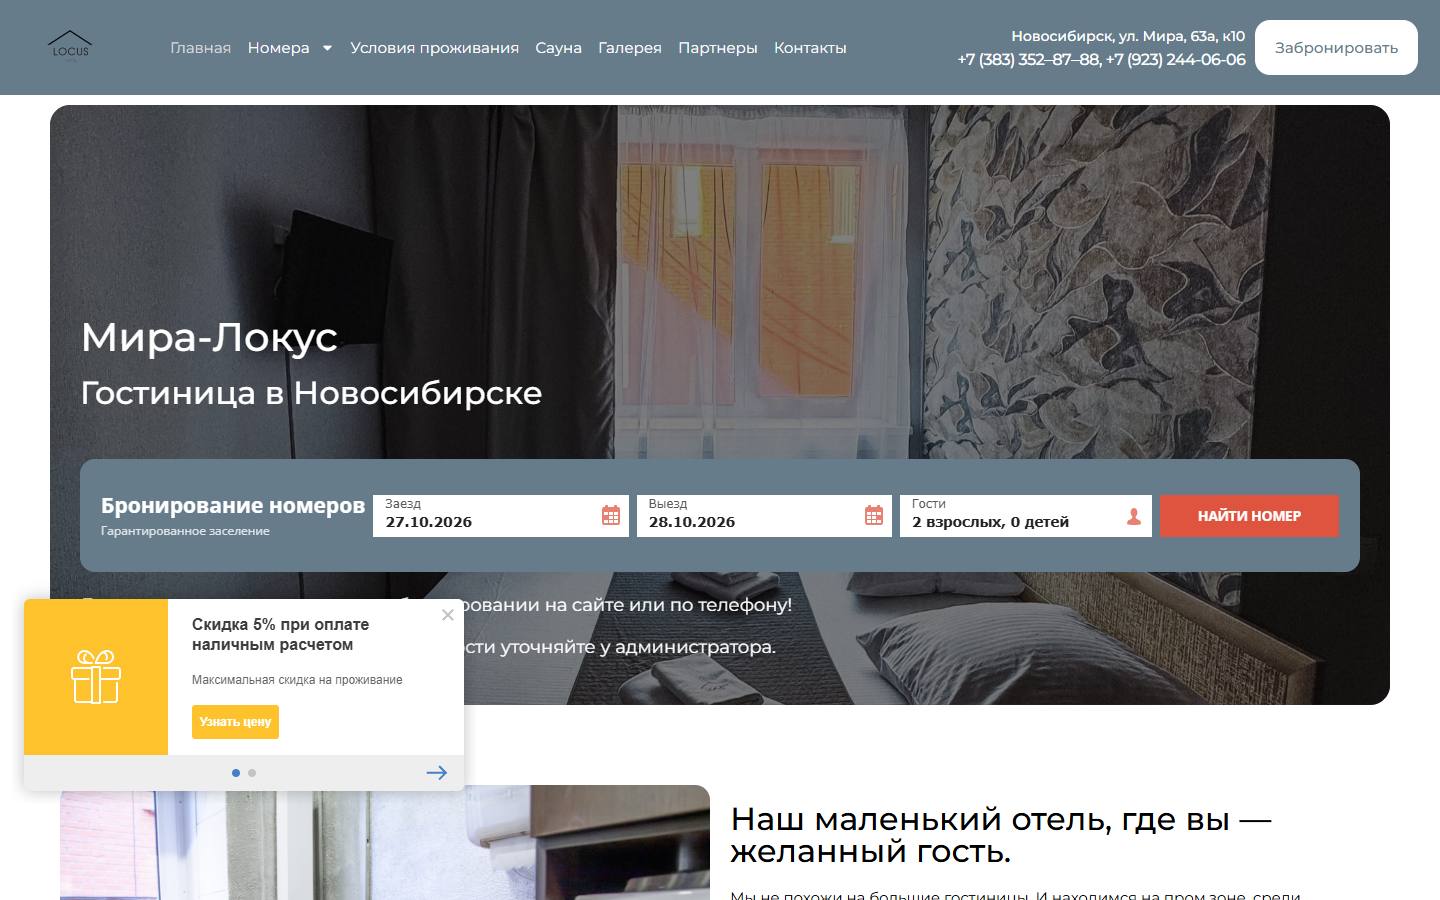
Task: Open the check-in calendar icon
Action: click(611, 516)
